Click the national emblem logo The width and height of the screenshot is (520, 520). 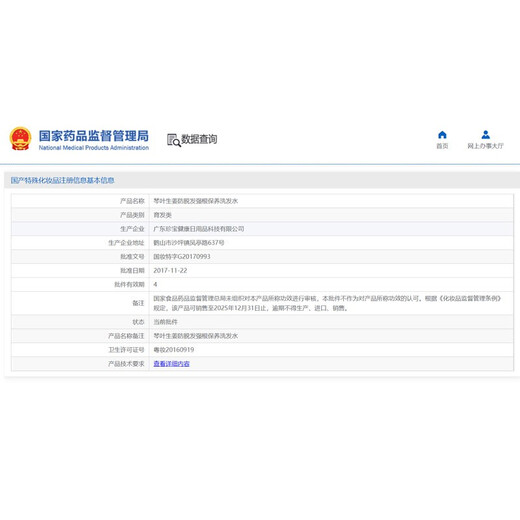20,138
